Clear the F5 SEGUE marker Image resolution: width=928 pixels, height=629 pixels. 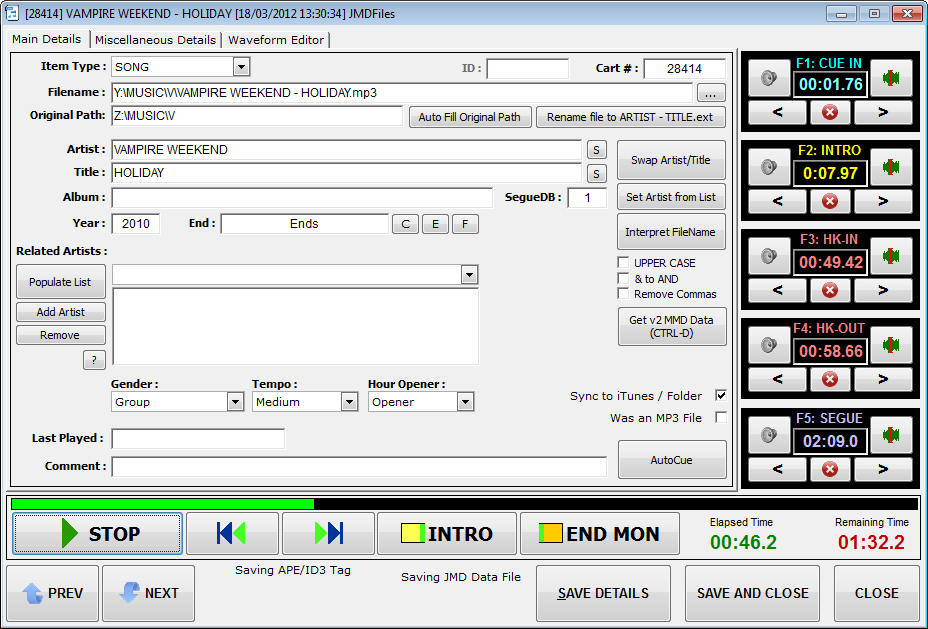pyautogui.click(x=830, y=469)
